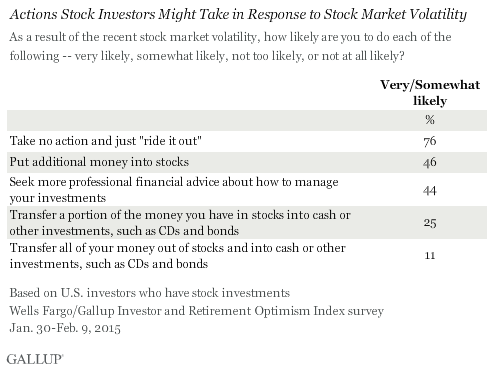Click the 'Based on U.S. investors' footnote
The height and width of the screenshot is (370, 494).
coord(150,293)
